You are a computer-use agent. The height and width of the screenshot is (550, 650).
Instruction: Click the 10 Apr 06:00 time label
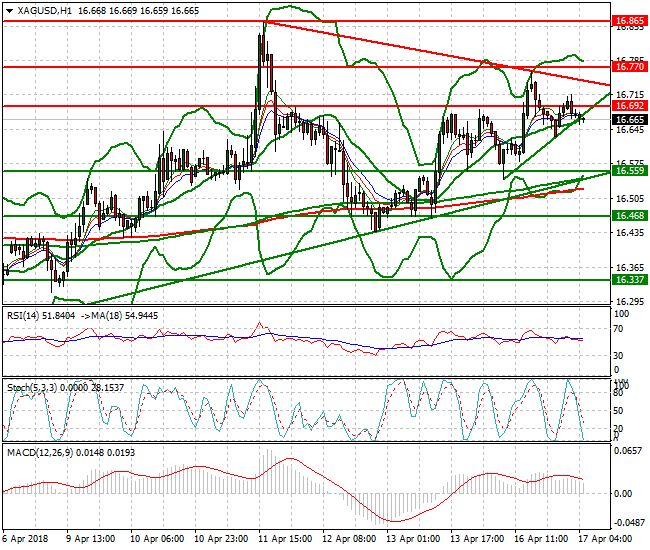(x=157, y=539)
